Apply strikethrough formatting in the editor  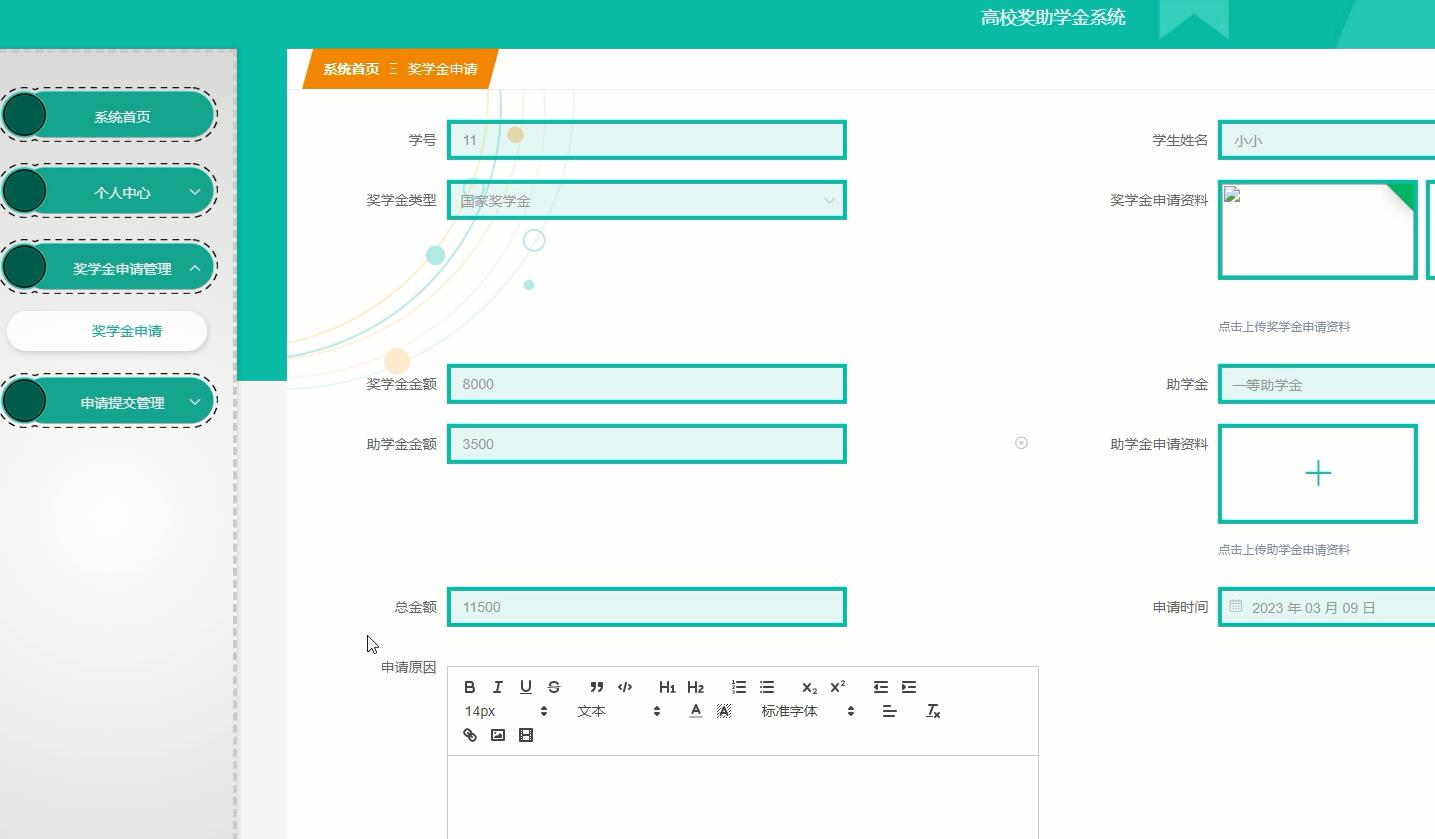(553, 687)
